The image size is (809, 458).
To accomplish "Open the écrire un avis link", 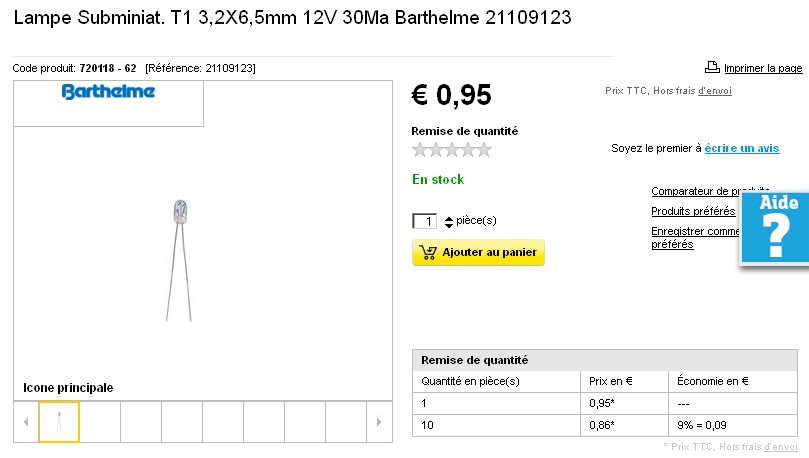I will [x=741, y=148].
